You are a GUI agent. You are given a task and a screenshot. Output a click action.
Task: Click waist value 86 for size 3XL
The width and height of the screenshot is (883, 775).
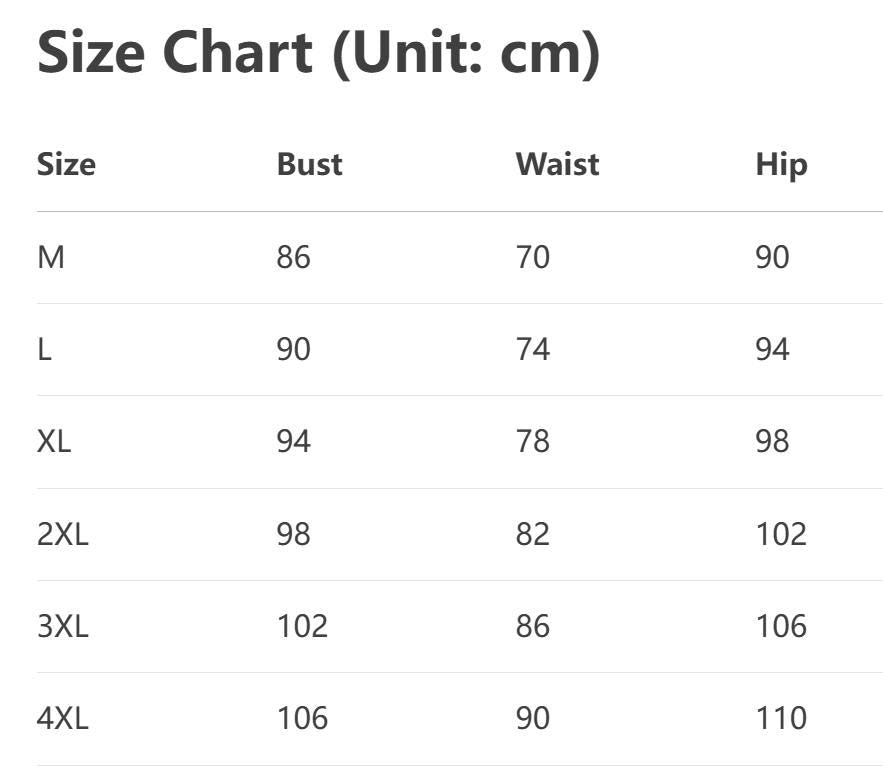[x=532, y=626]
